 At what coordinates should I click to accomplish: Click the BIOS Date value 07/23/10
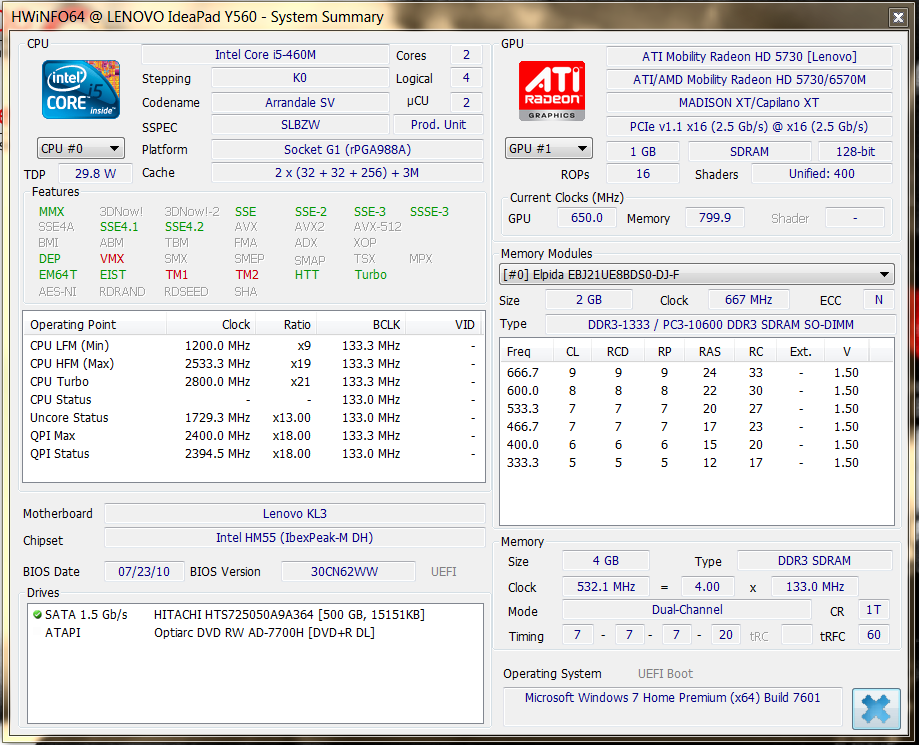(144, 571)
